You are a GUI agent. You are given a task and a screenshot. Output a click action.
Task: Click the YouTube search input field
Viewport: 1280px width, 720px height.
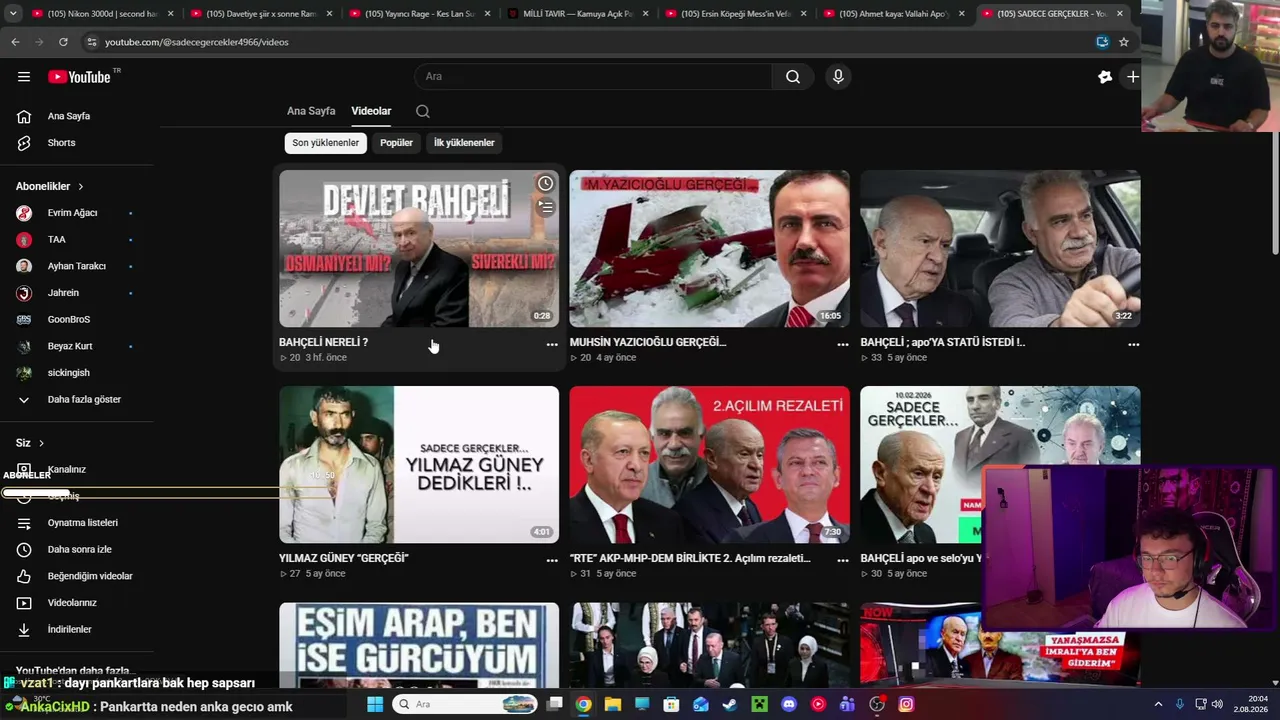pyautogui.click(x=594, y=77)
